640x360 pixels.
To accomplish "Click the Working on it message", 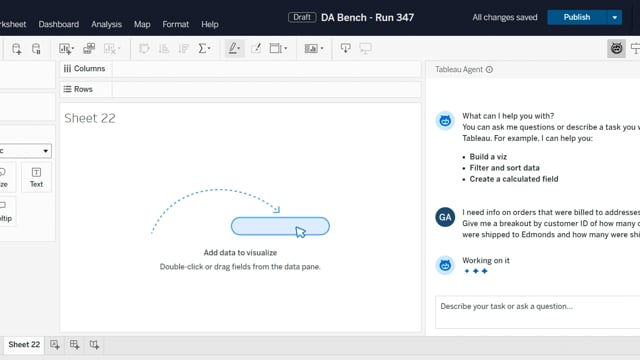I will 486,260.
